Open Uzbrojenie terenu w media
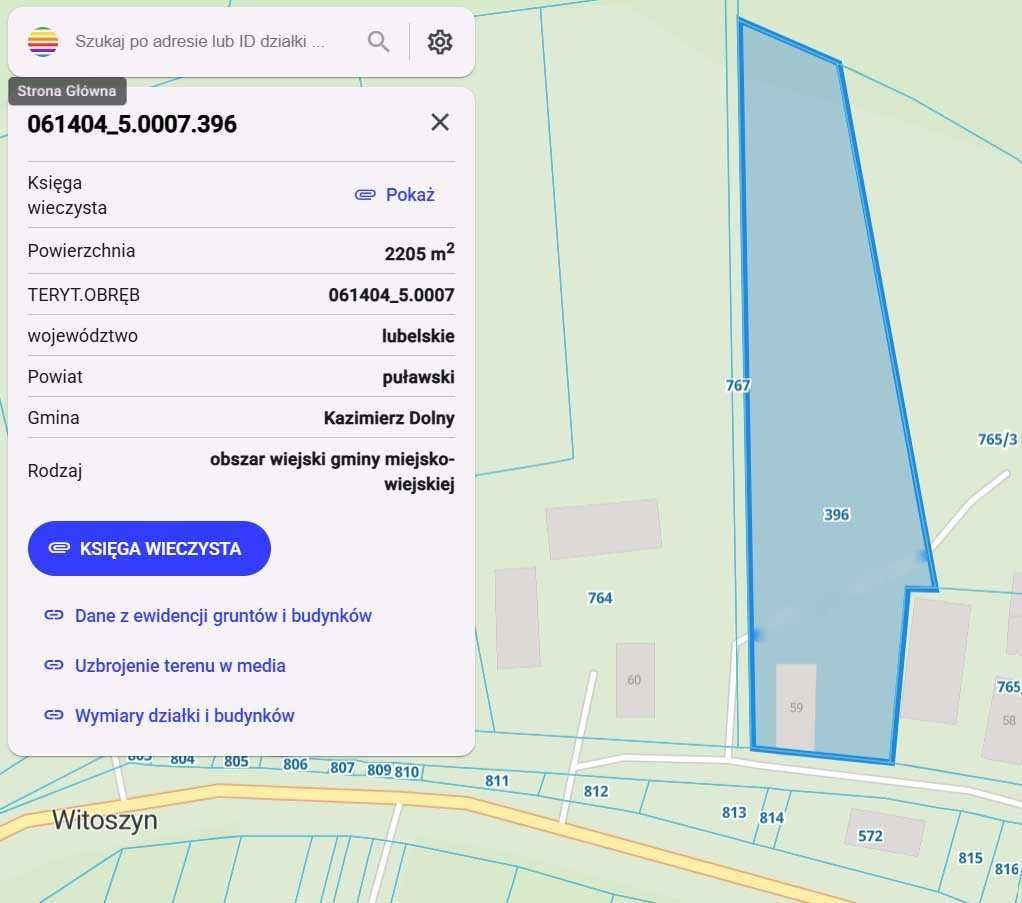 [x=180, y=665]
